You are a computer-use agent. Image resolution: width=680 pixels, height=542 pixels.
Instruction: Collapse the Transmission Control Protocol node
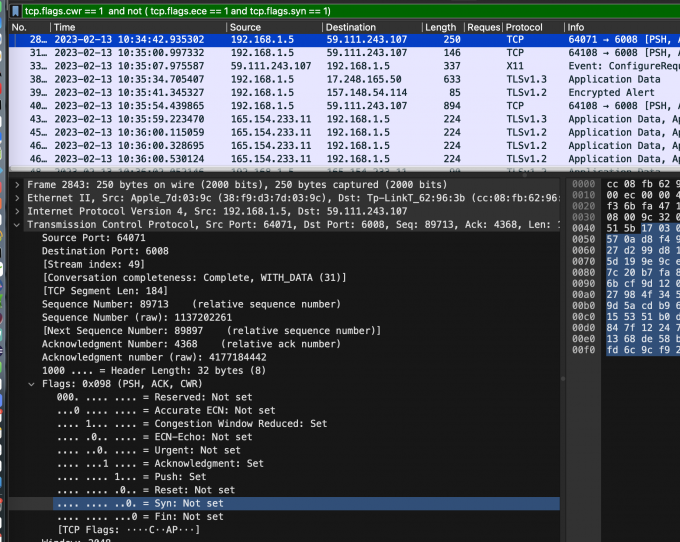coord(17,225)
